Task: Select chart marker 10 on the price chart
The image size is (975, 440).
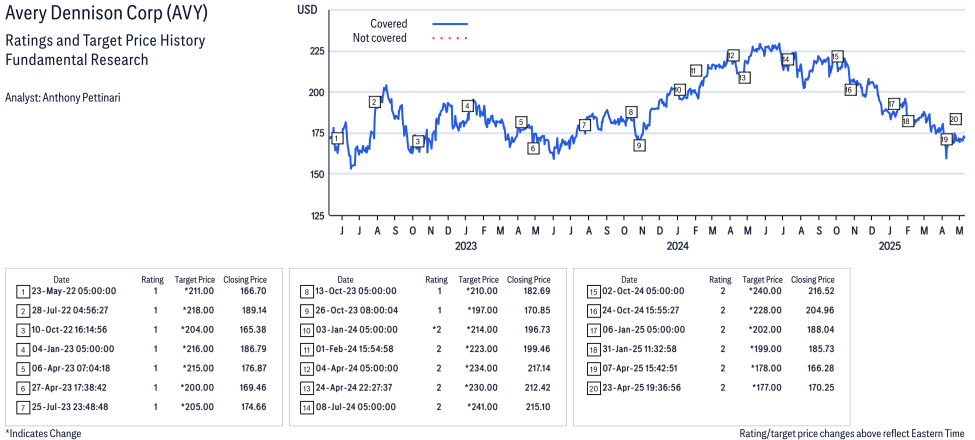Action: click(x=679, y=89)
